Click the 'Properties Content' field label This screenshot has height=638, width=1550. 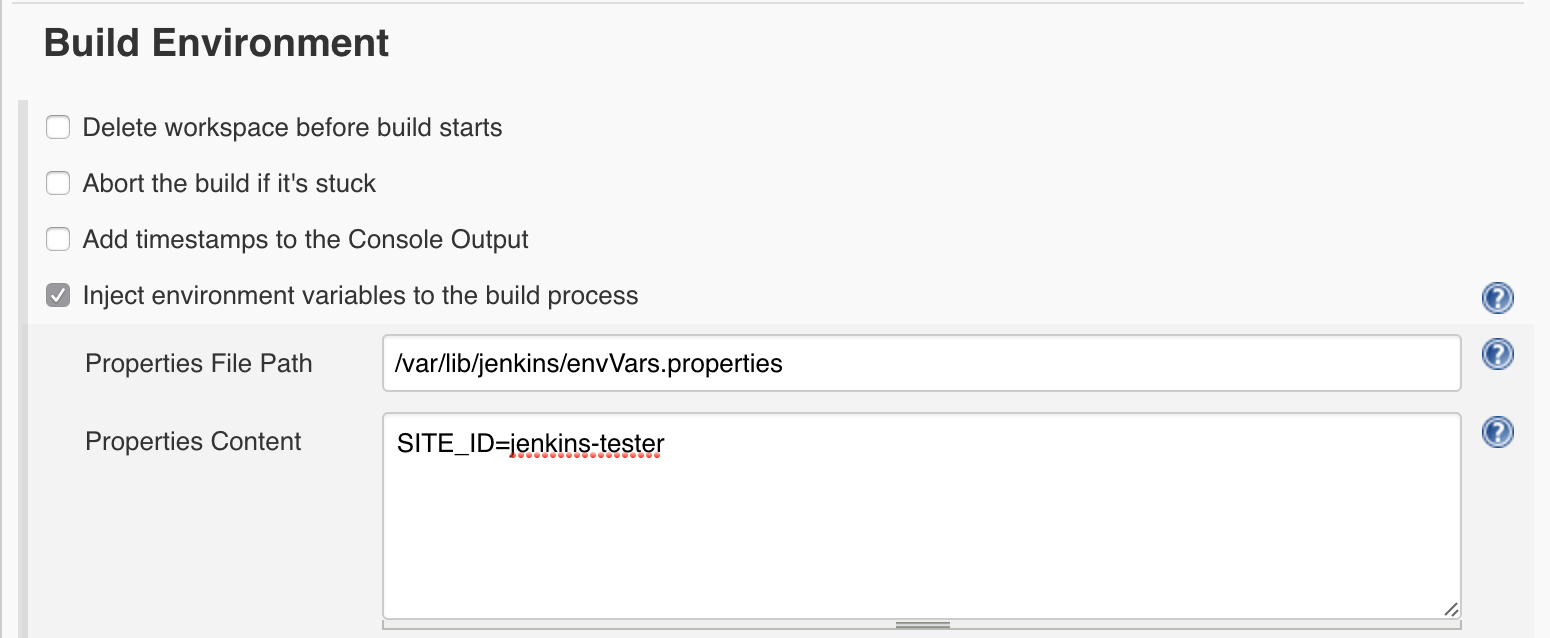pyautogui.click(x=193, y=442)
